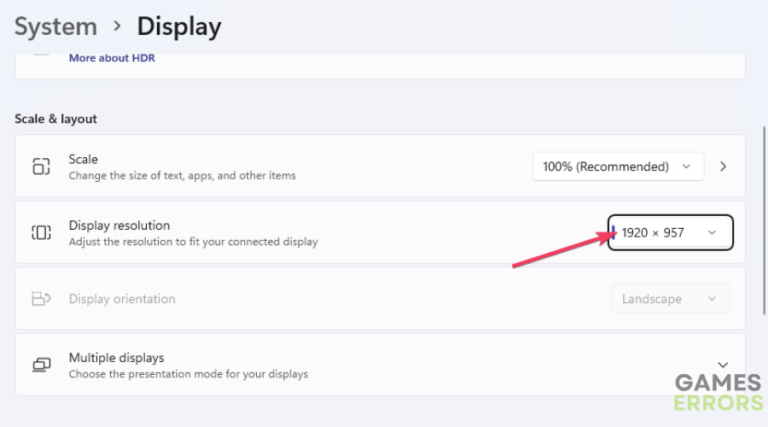The height and width of the screenshot is (427, 768).
Task: Click the Scale & layout section heading
Action: 56,119
